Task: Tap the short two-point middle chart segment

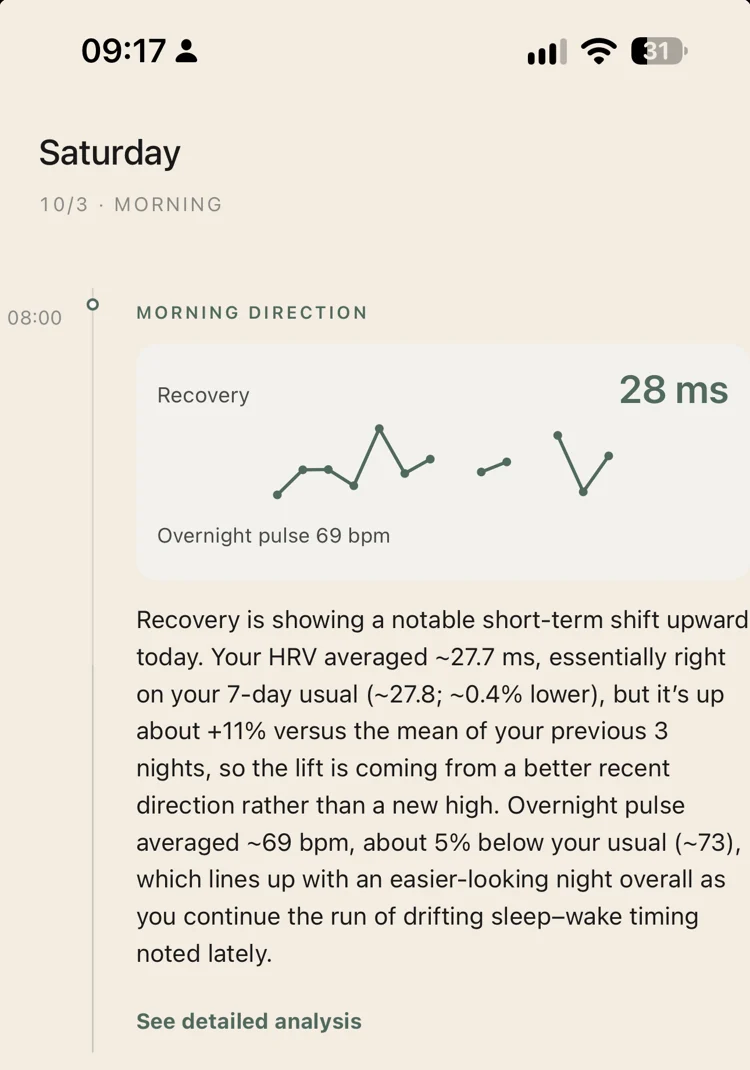Action: pos(494,467)
